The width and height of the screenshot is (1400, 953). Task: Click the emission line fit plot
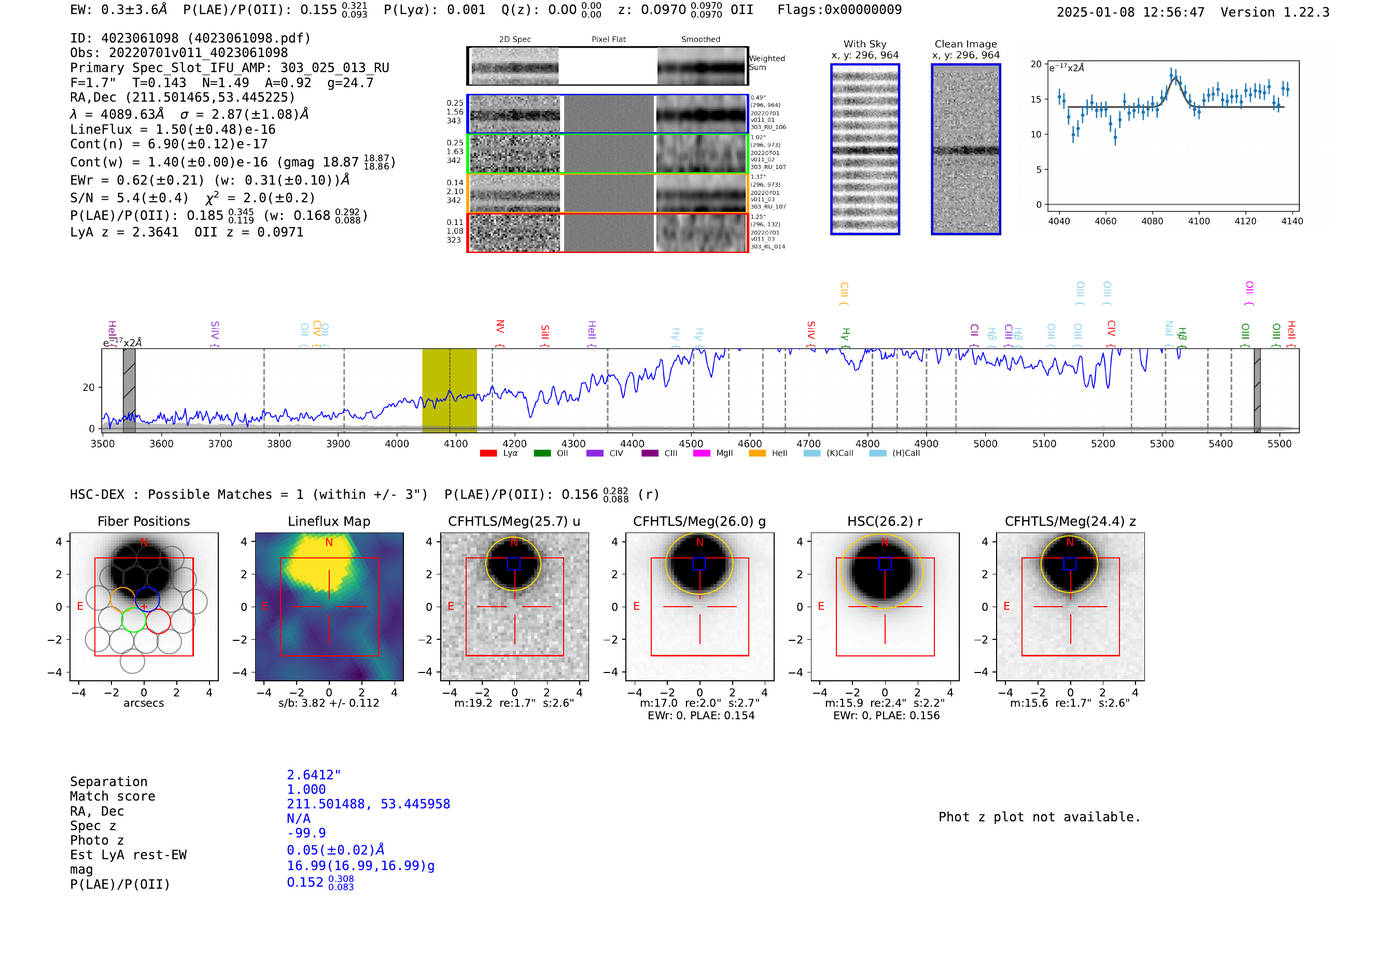click(x=1174, y=135)
